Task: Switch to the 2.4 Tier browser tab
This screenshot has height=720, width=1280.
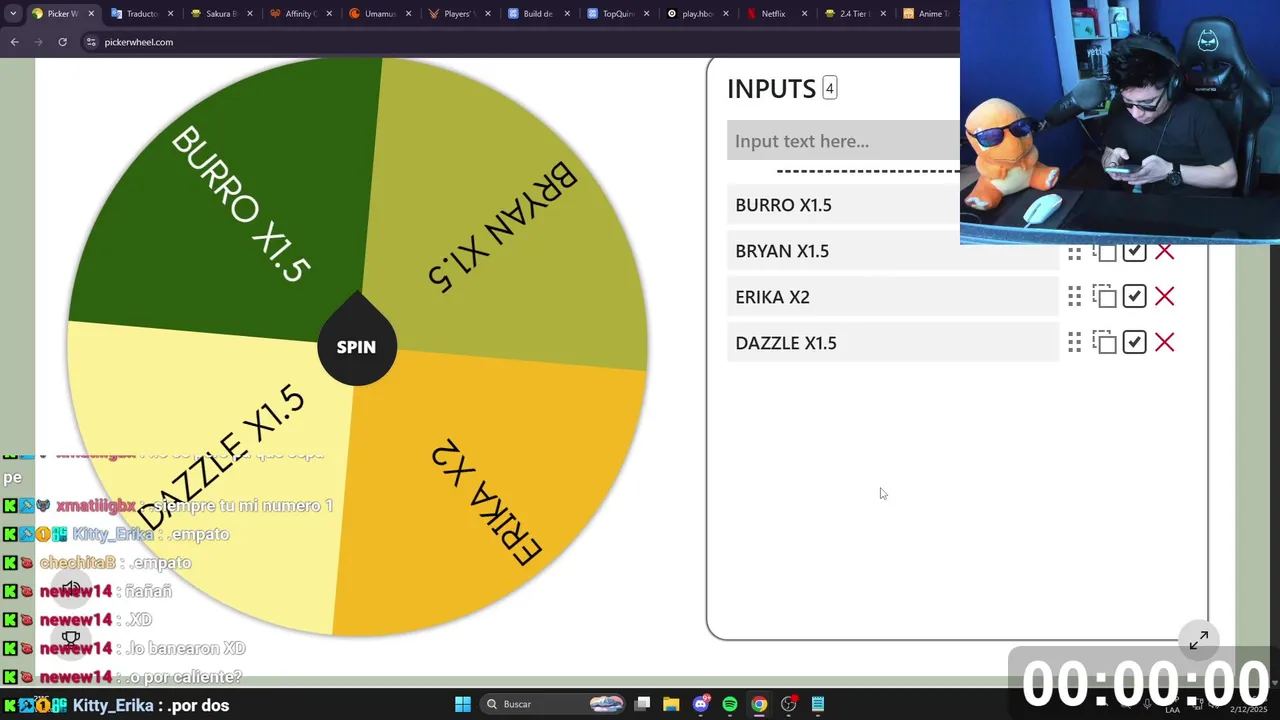Action: [853, 14]
